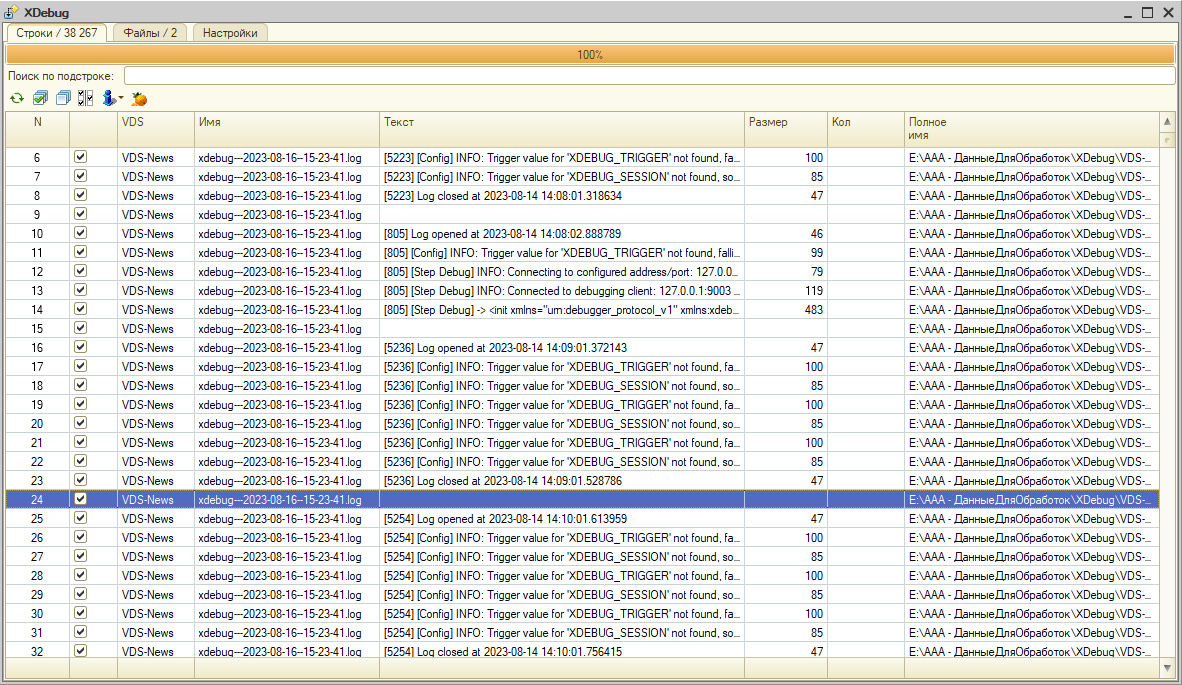
Task: Click the blue info figure icon
Action: pyautogui.click(x=109, y=98)
